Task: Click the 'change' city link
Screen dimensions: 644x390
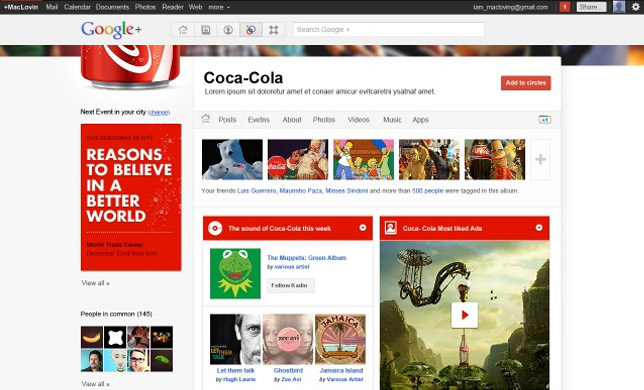Action: (159, 112)
